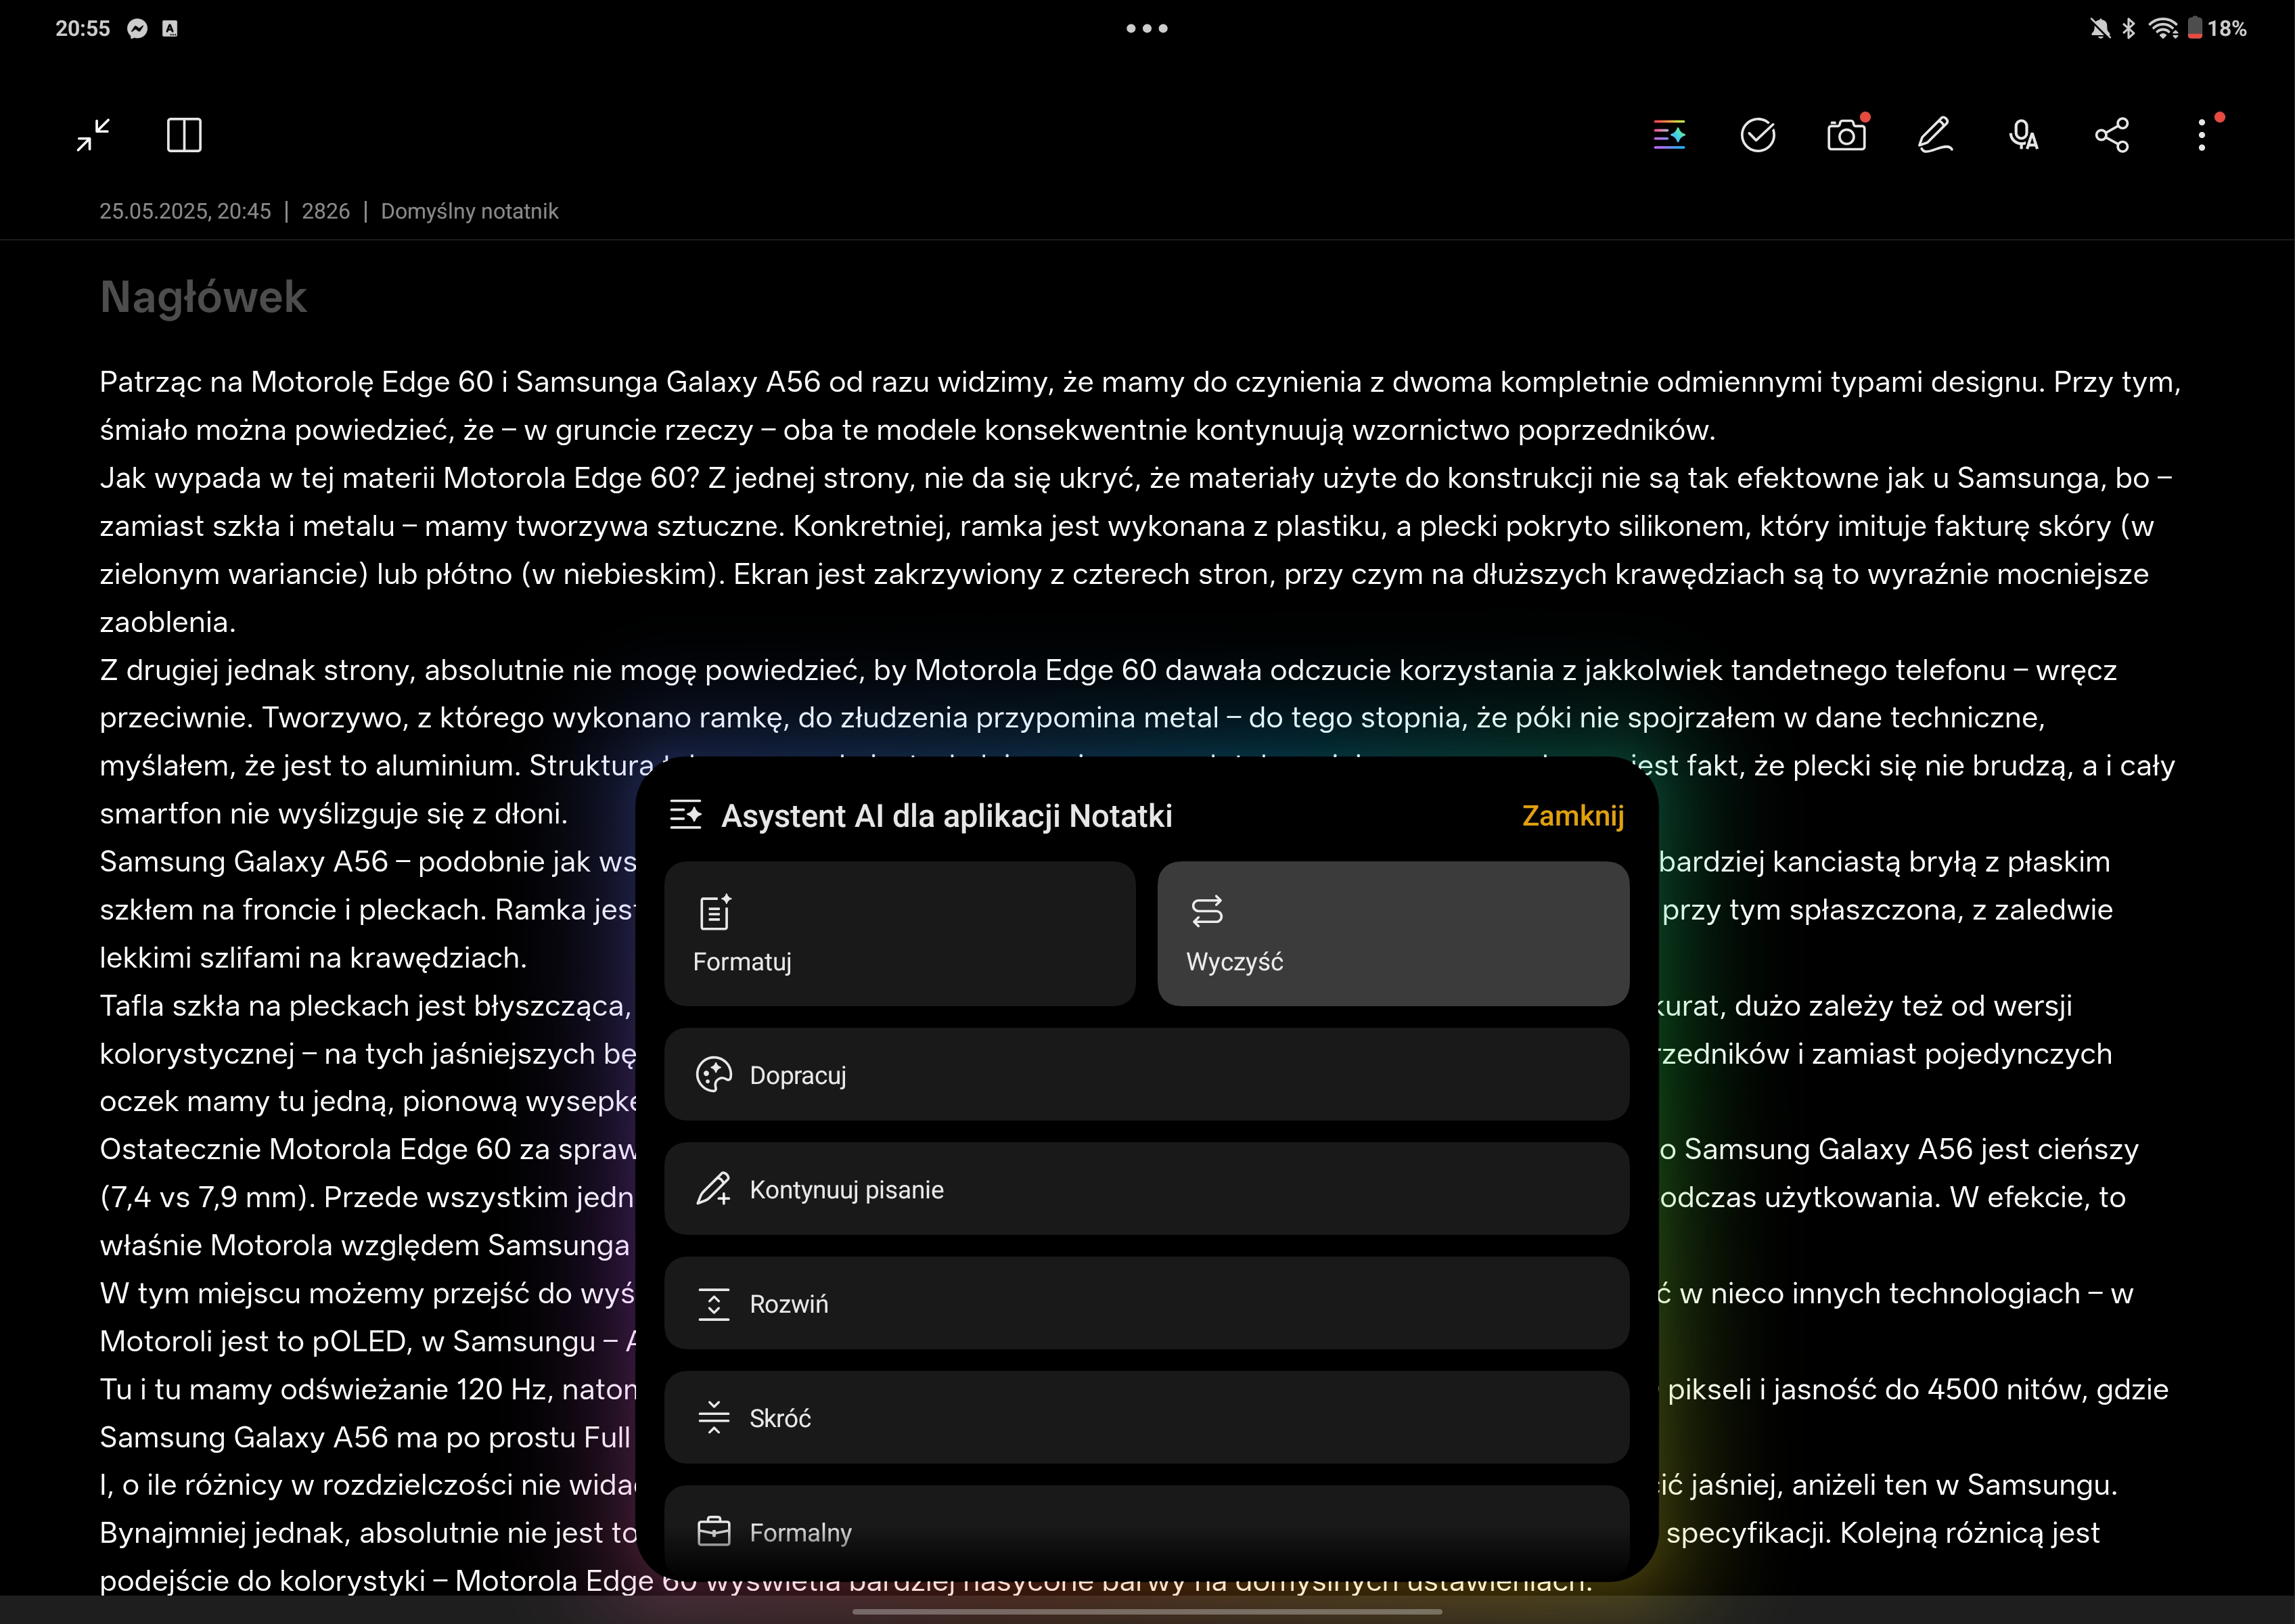Tap the Domyślny notatnik notebook label
Viewport: 2295px width, 1624px height.
pos(469,211)
